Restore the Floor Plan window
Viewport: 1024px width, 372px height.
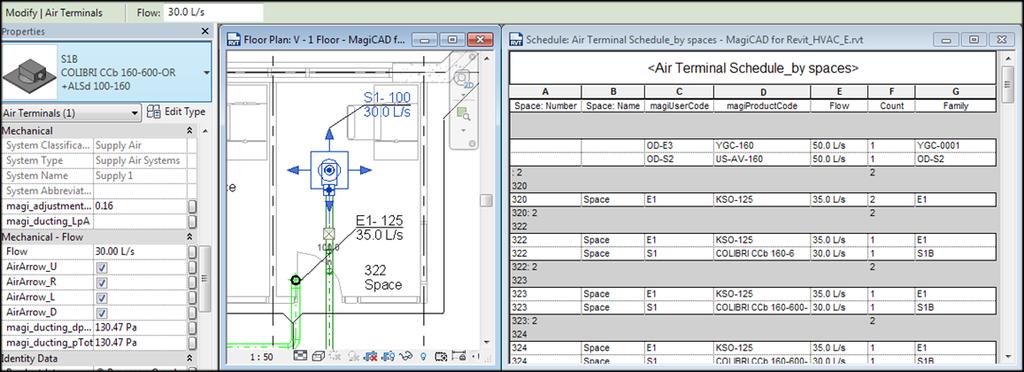tap(452, 40)
